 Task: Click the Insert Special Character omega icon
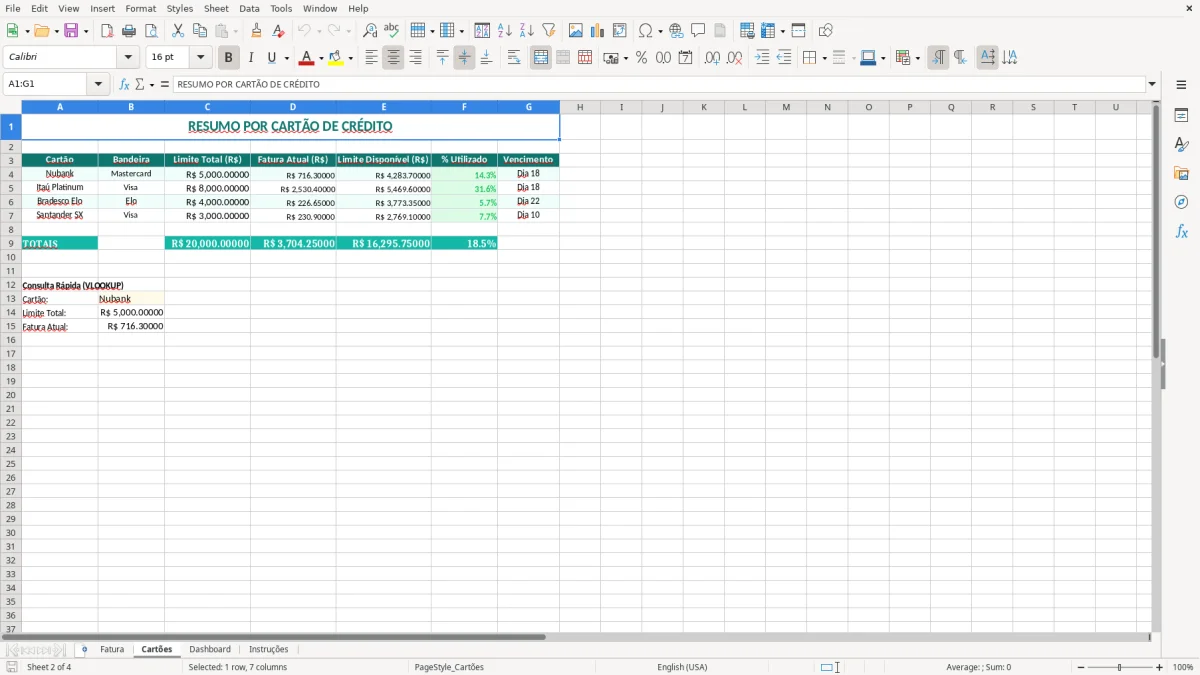[x=646, y=31]
